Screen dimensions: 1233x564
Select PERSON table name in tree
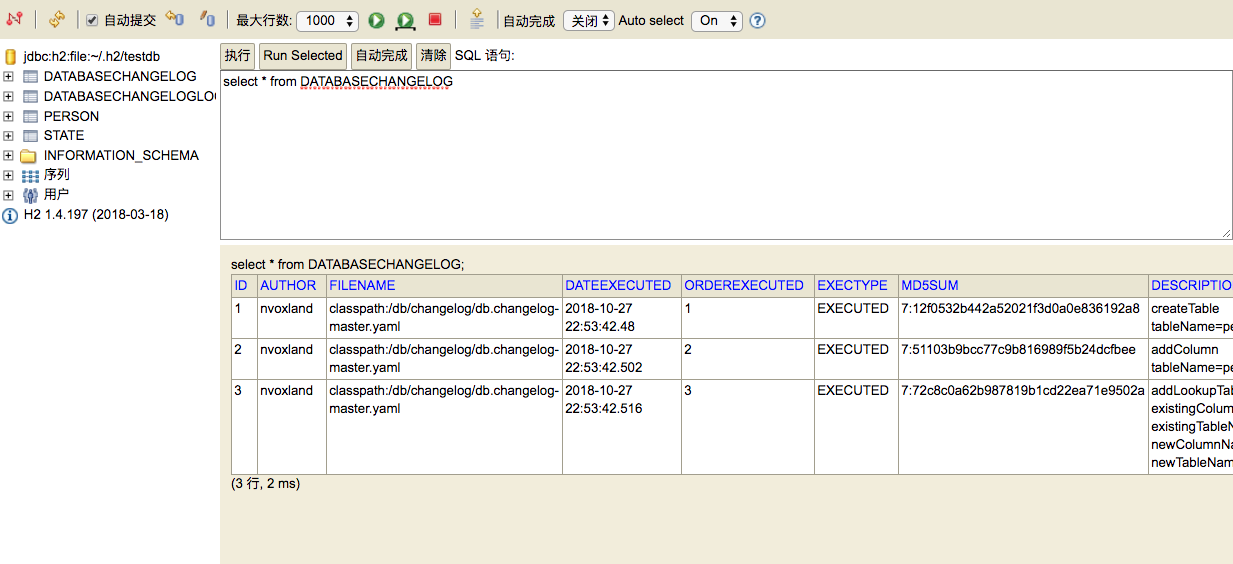click(x=71, y=116)
